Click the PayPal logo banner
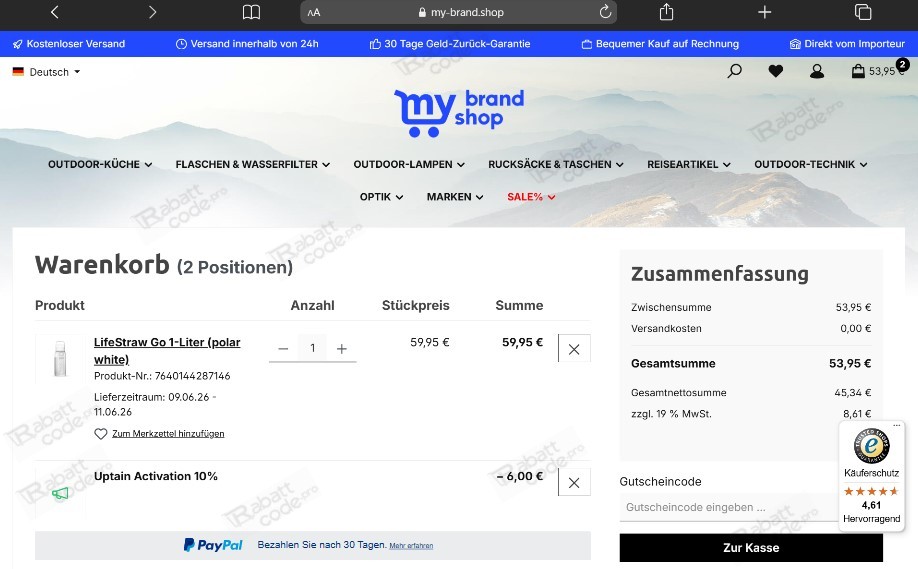 pos(213,545)
